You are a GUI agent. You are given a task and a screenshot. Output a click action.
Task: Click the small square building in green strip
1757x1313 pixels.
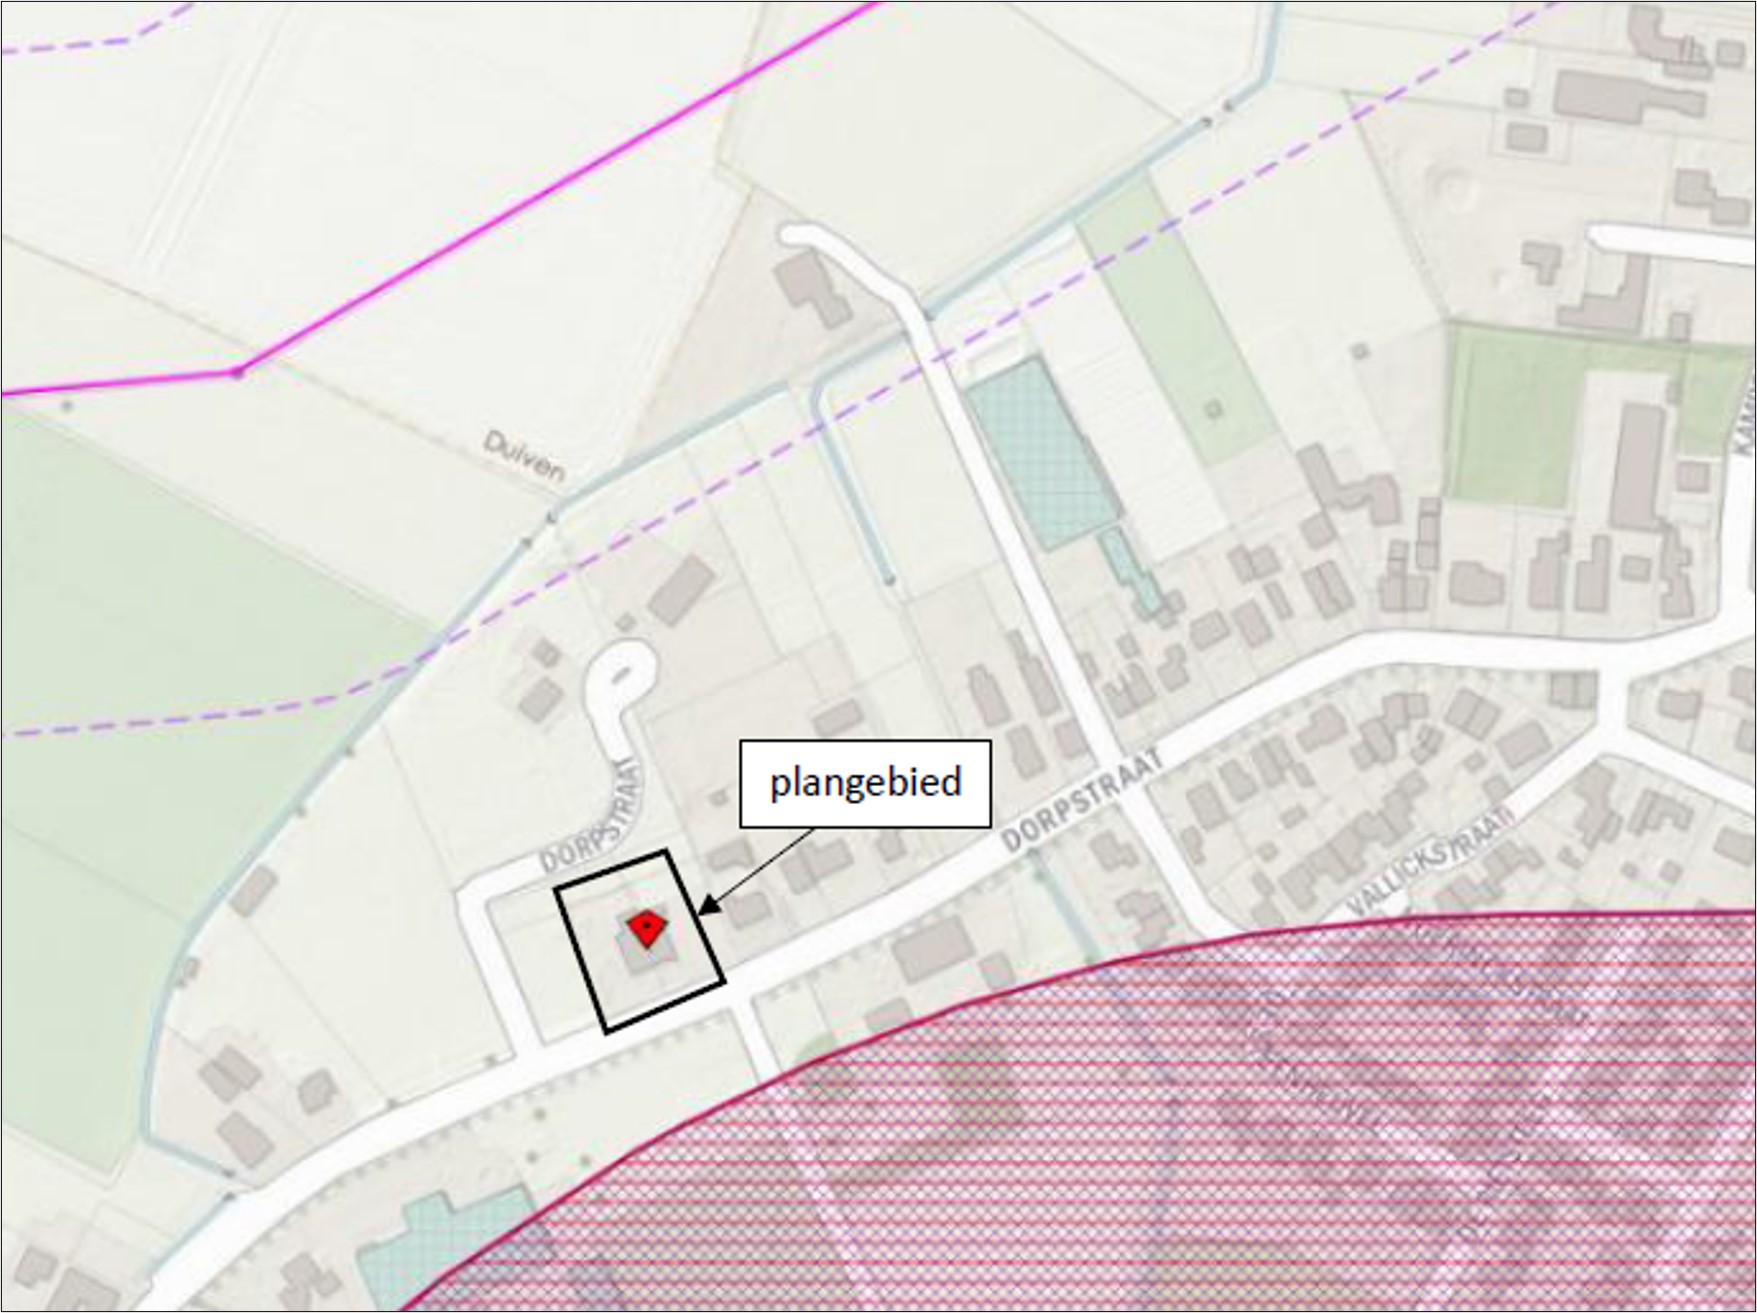pyautogui.click(x=1214, y=408)
